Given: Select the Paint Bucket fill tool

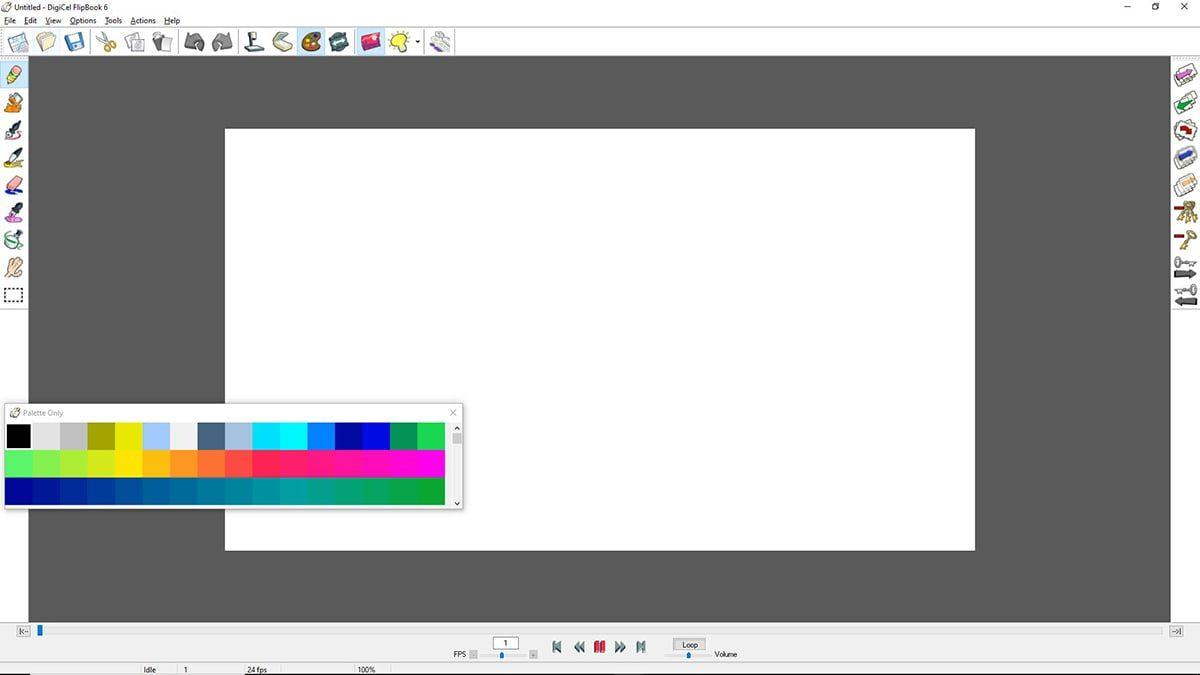Looking at the screenshot, I should [13, 101].
